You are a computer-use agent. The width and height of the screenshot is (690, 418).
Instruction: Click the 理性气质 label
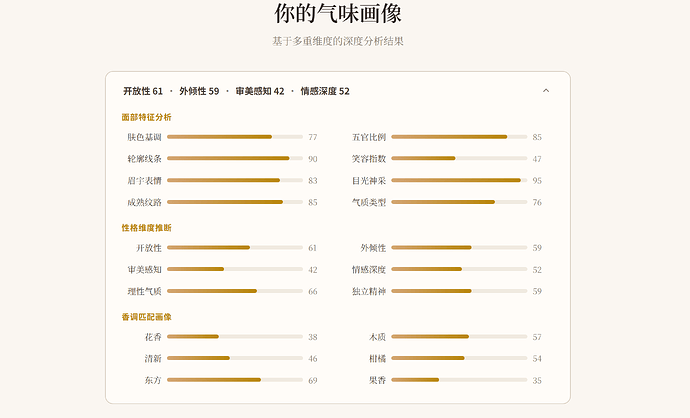pyautogui.click(x=144, y=291)
